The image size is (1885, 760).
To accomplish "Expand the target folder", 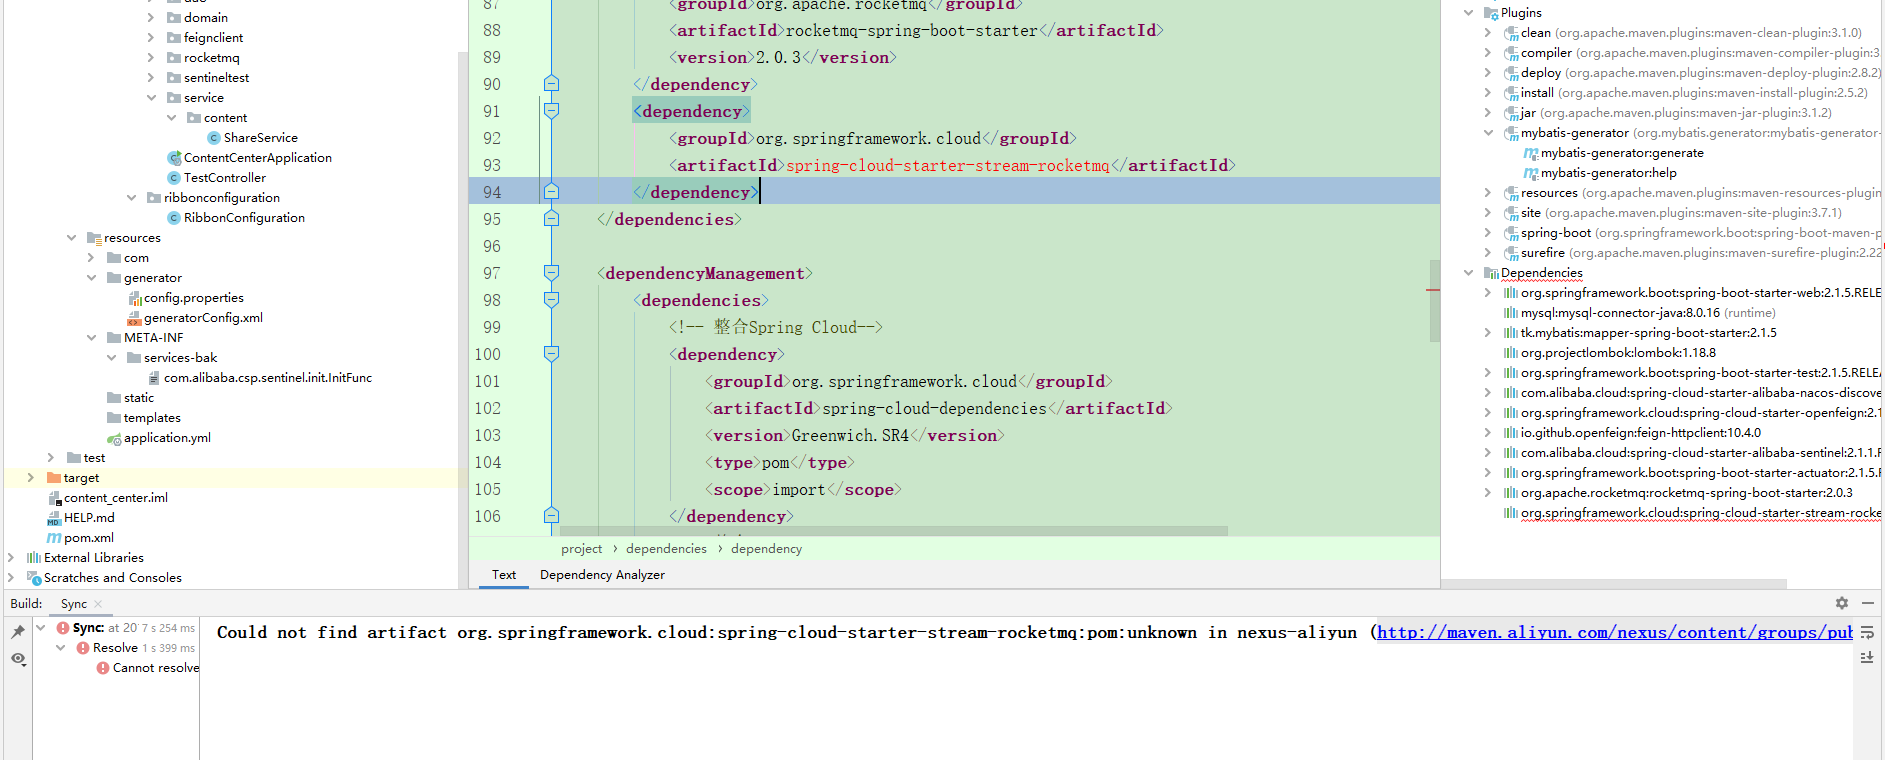I will click(x=31, y=478).
